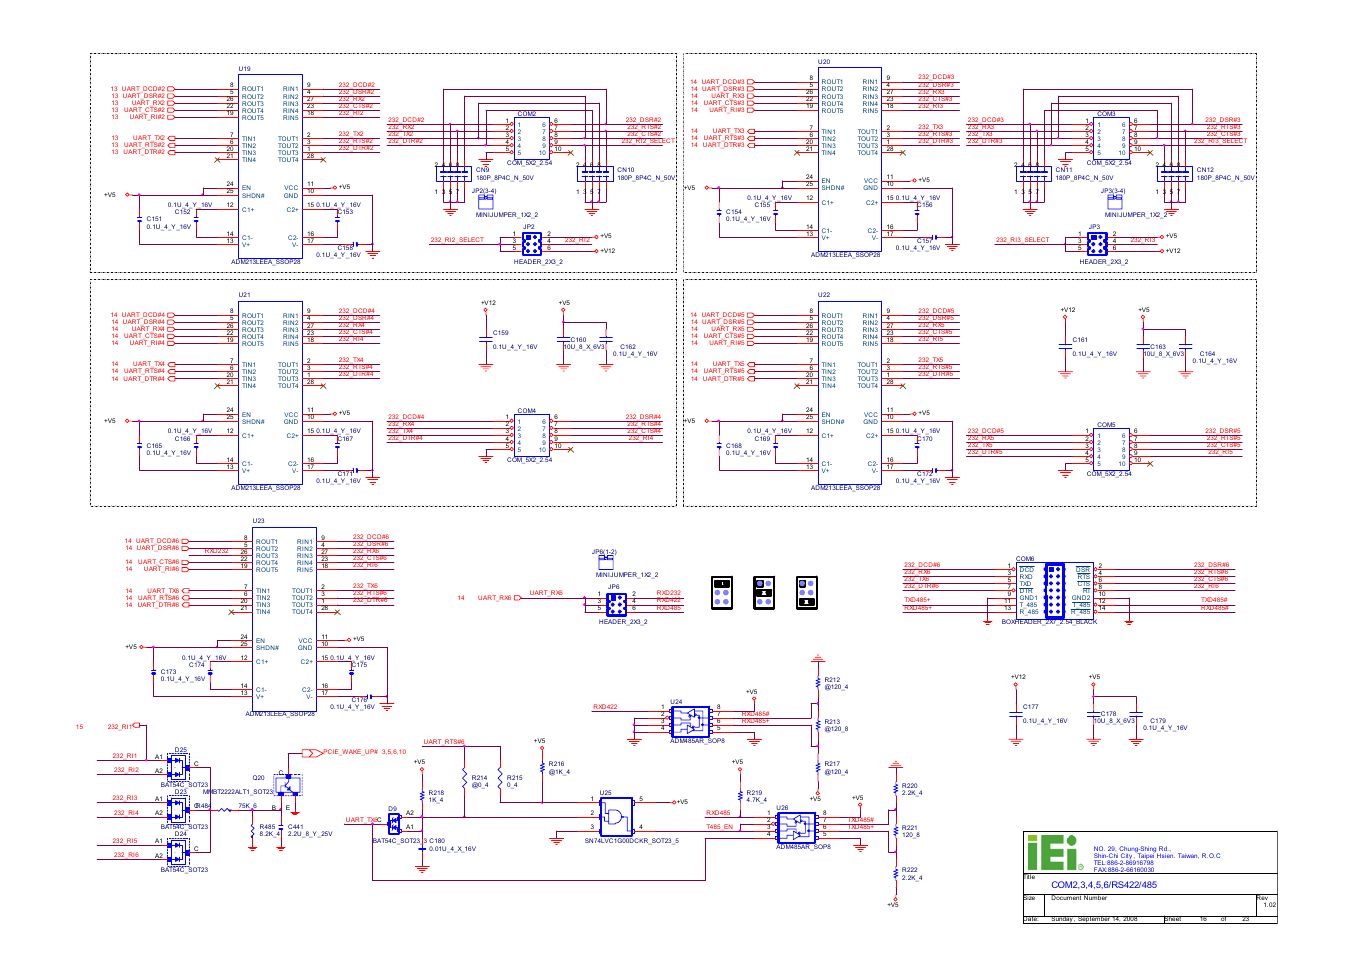Click the COM5 connector symbol

coord(1110,449)
